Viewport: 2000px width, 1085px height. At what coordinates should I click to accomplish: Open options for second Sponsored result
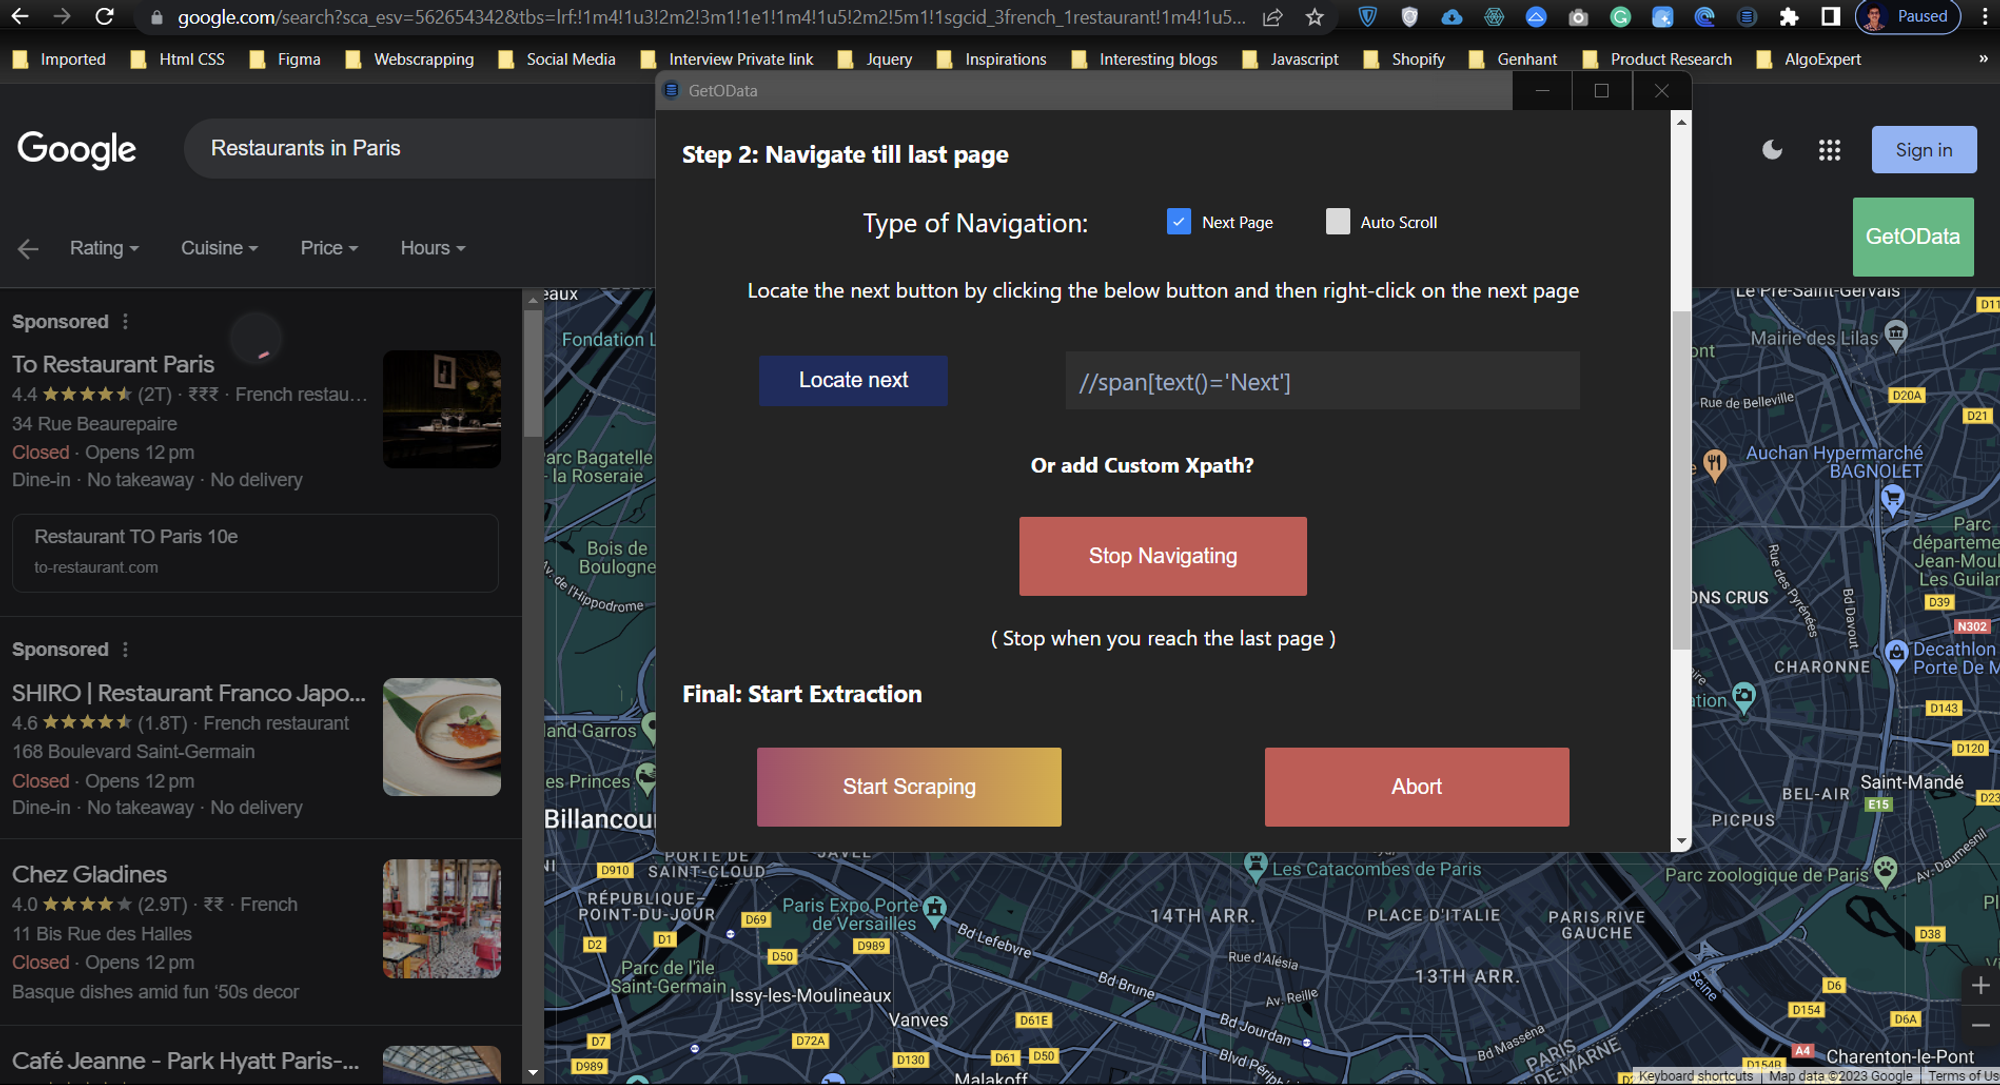pyautogui.click(x=125, y=650)
